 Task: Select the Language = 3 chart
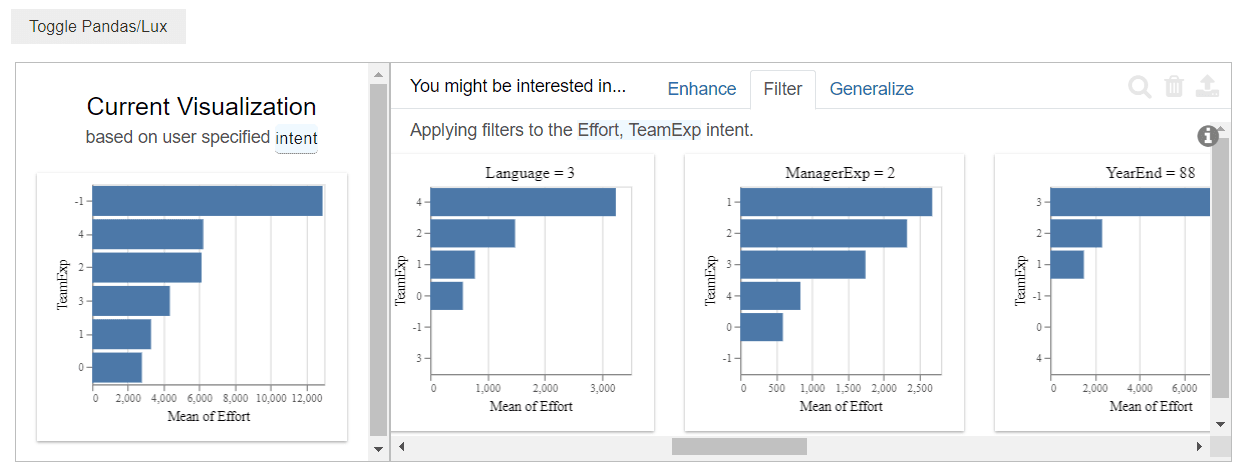[522, 290]
